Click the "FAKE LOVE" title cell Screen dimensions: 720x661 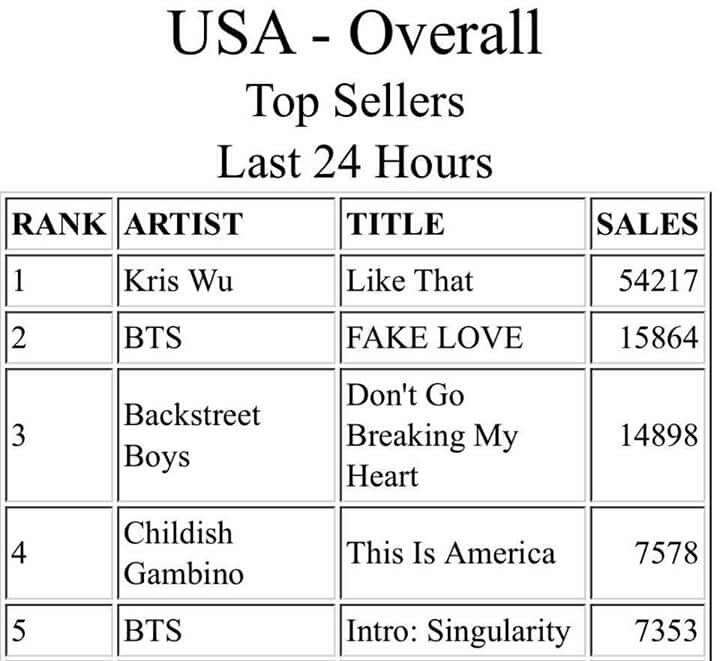[x=434, y=337]
